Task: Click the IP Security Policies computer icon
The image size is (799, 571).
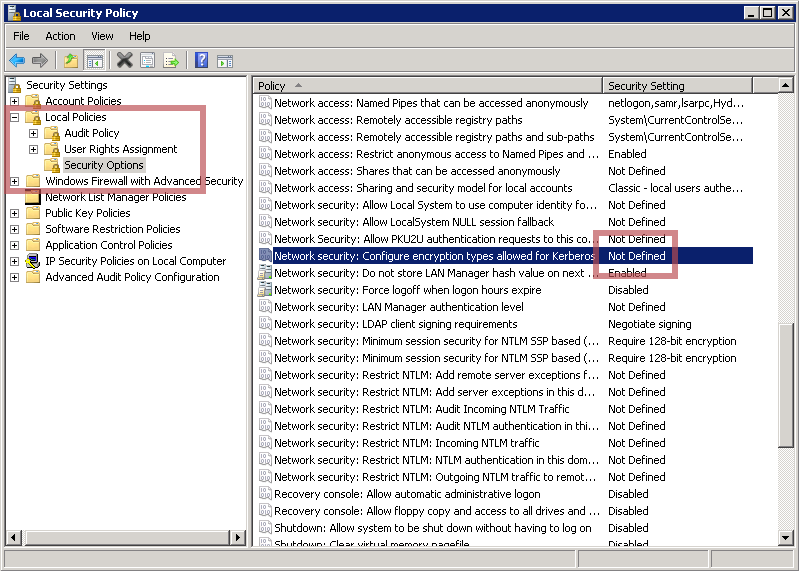Action: click(x=33, y=261)
